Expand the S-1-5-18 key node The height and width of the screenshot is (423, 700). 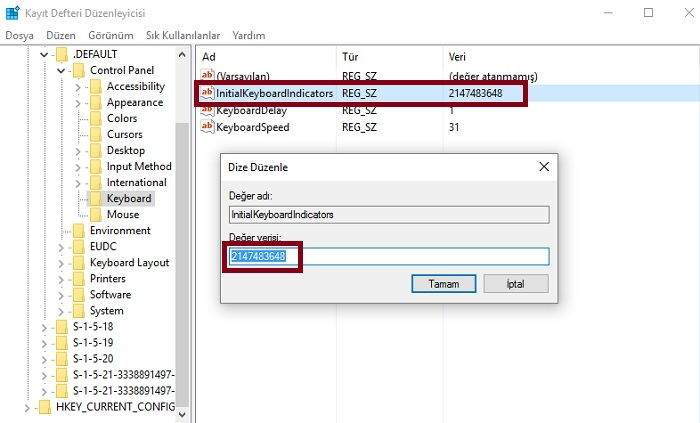(x=44, y=326)
